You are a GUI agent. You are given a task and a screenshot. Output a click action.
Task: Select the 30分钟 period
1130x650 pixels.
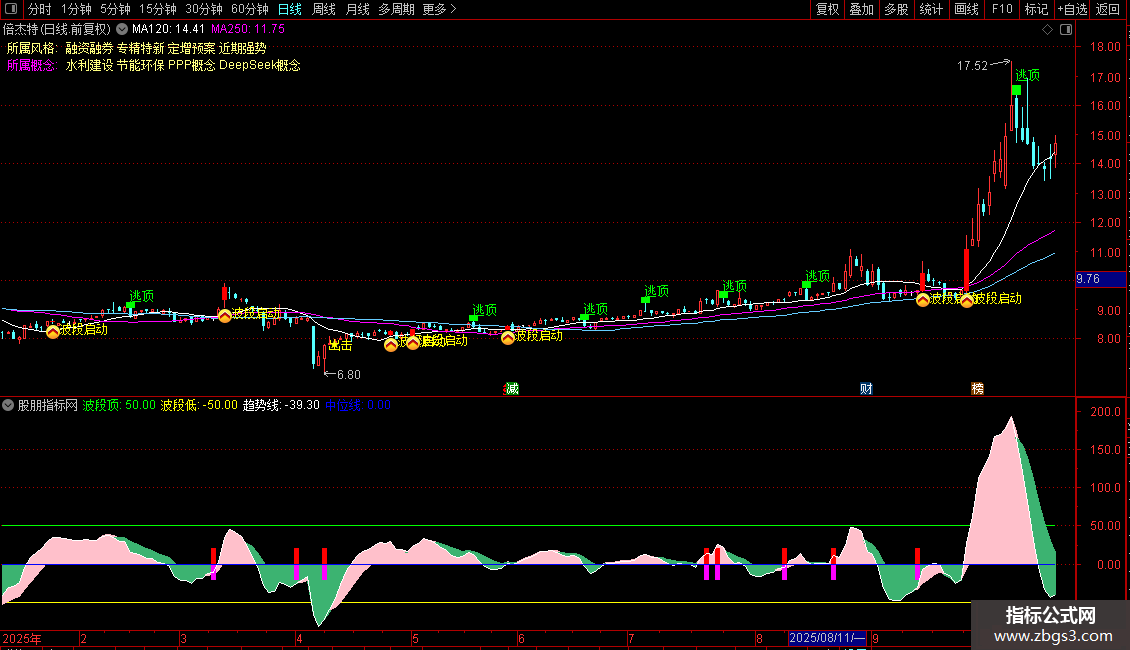coord(204,9)
